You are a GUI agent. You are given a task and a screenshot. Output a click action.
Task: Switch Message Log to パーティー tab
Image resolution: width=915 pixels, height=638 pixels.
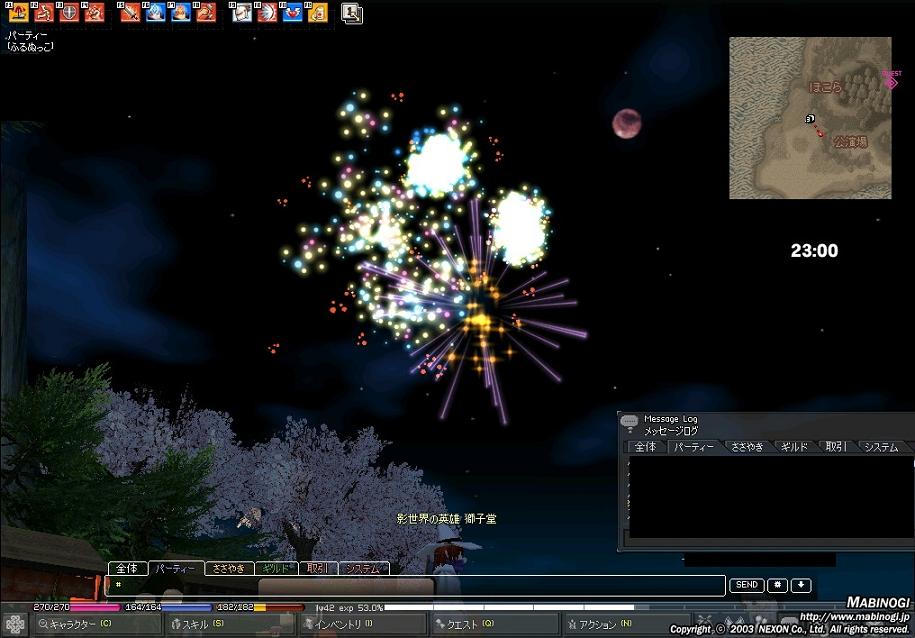click(x=693, y=447)
